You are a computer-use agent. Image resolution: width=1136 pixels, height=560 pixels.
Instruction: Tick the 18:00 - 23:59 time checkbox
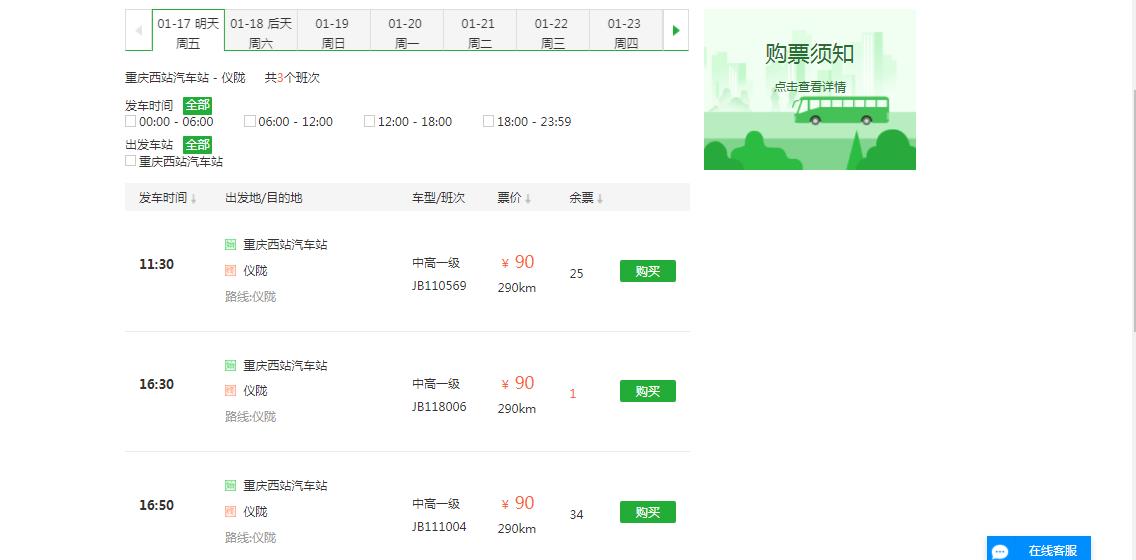[489, 122]
